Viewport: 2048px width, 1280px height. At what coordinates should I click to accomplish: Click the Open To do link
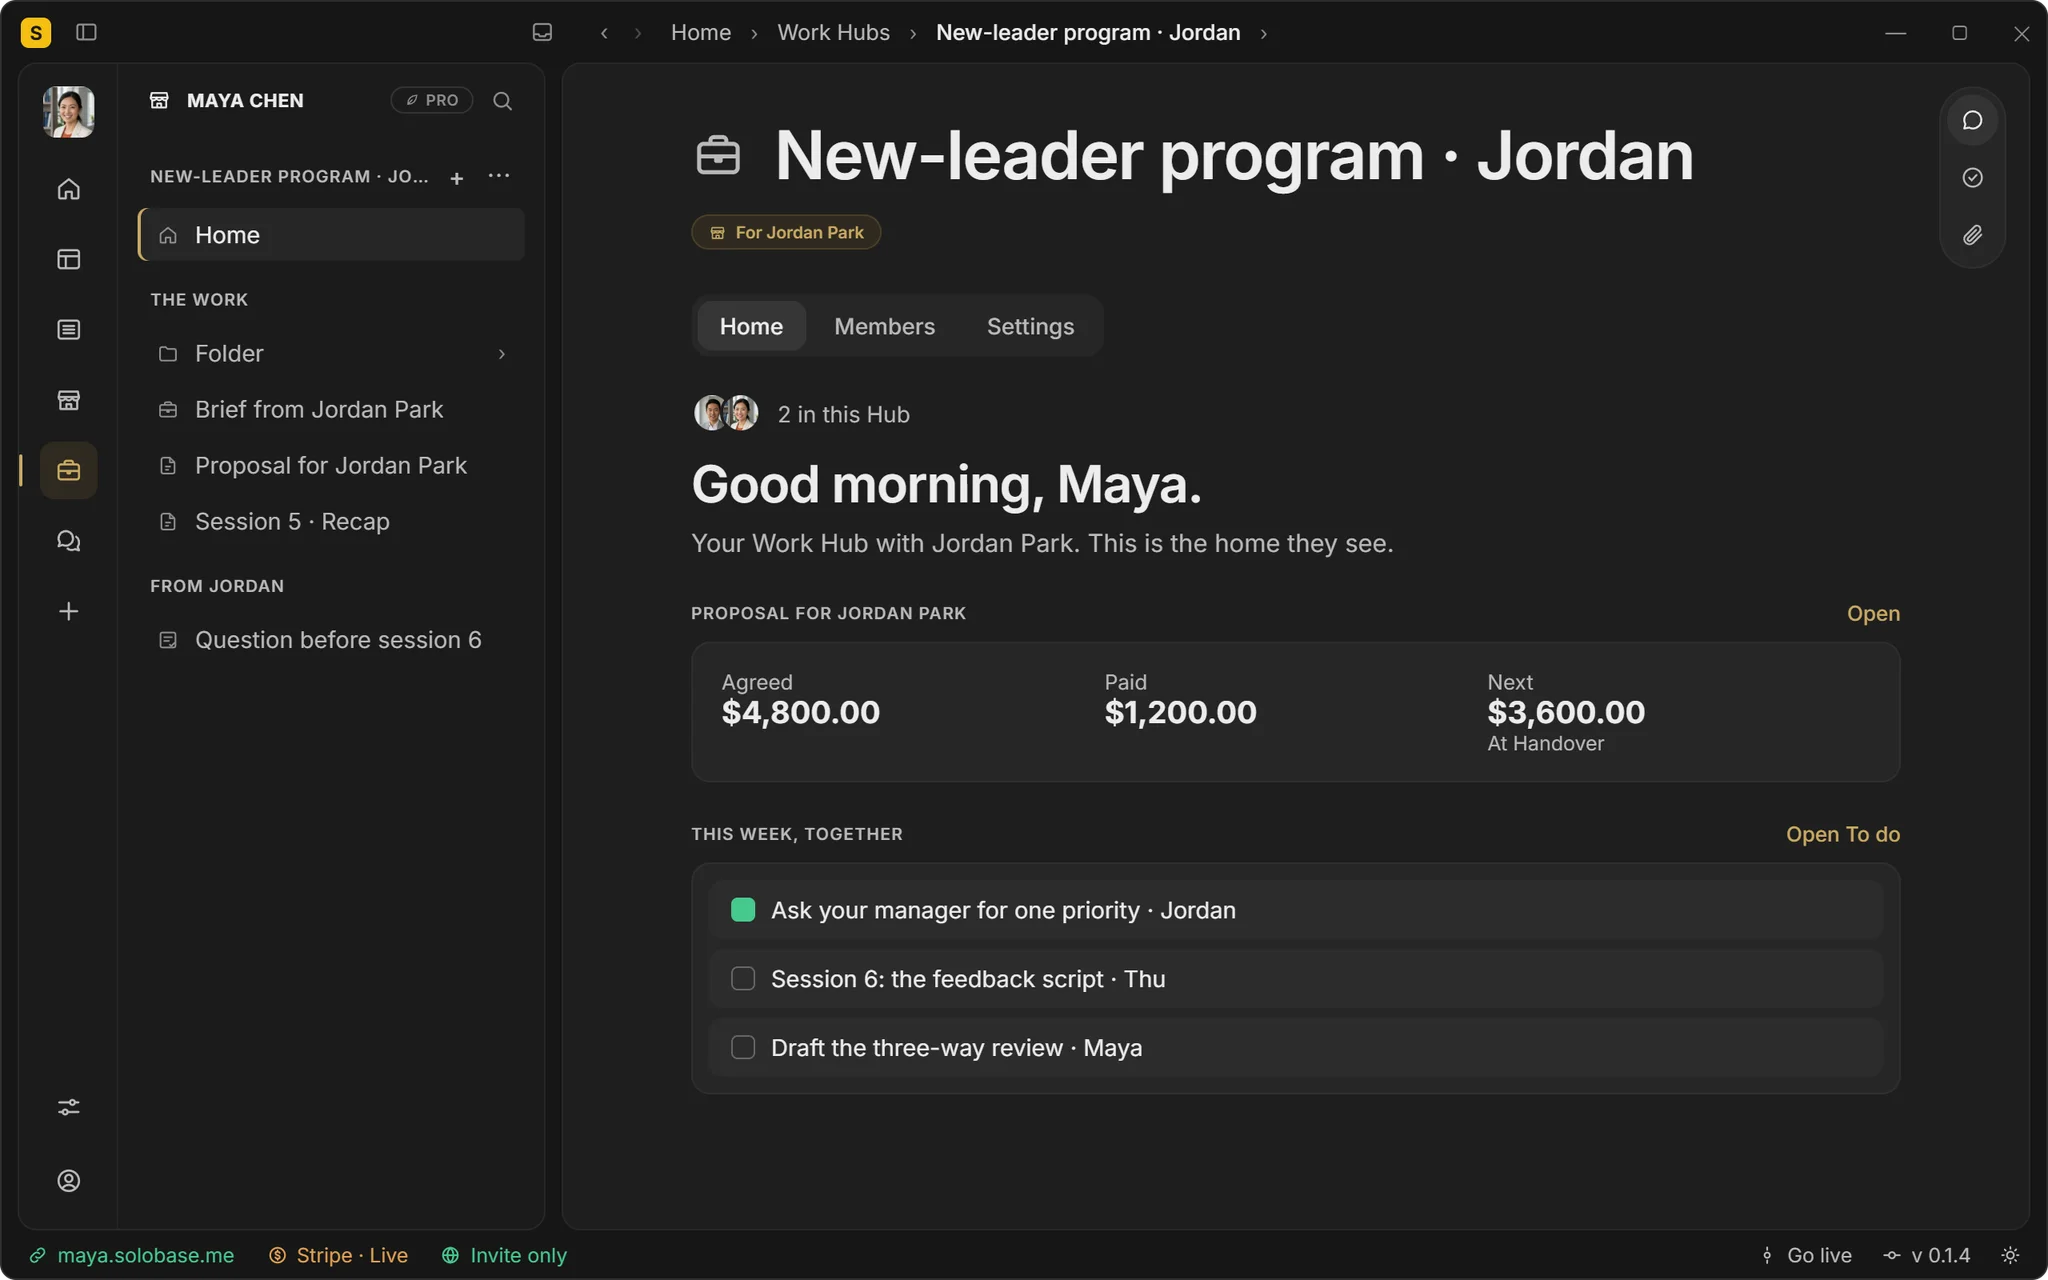[1843, 834]
